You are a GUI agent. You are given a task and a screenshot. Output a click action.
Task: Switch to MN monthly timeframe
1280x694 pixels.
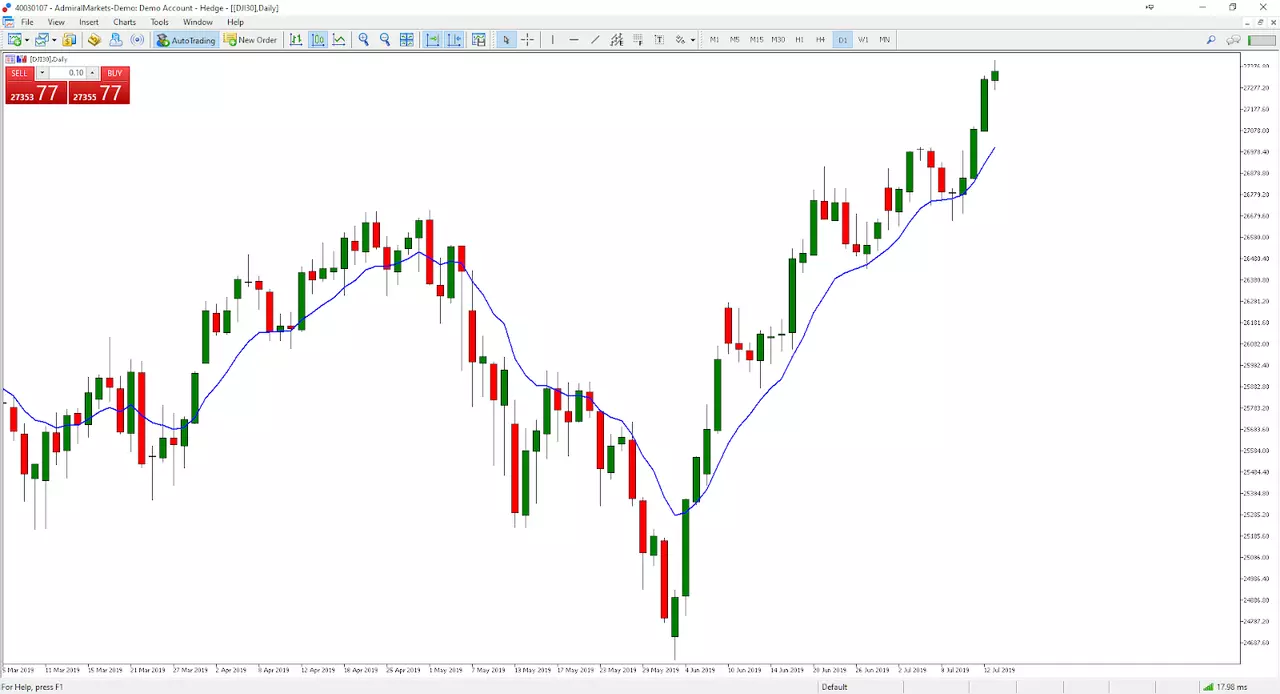point(884,40)
